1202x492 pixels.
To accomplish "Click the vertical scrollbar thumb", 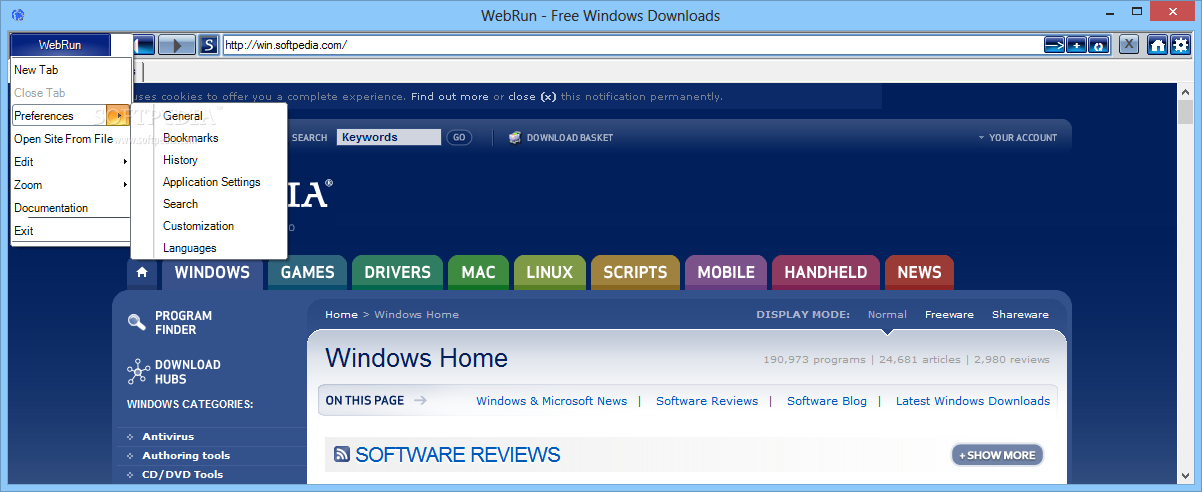I will 1185,113.
